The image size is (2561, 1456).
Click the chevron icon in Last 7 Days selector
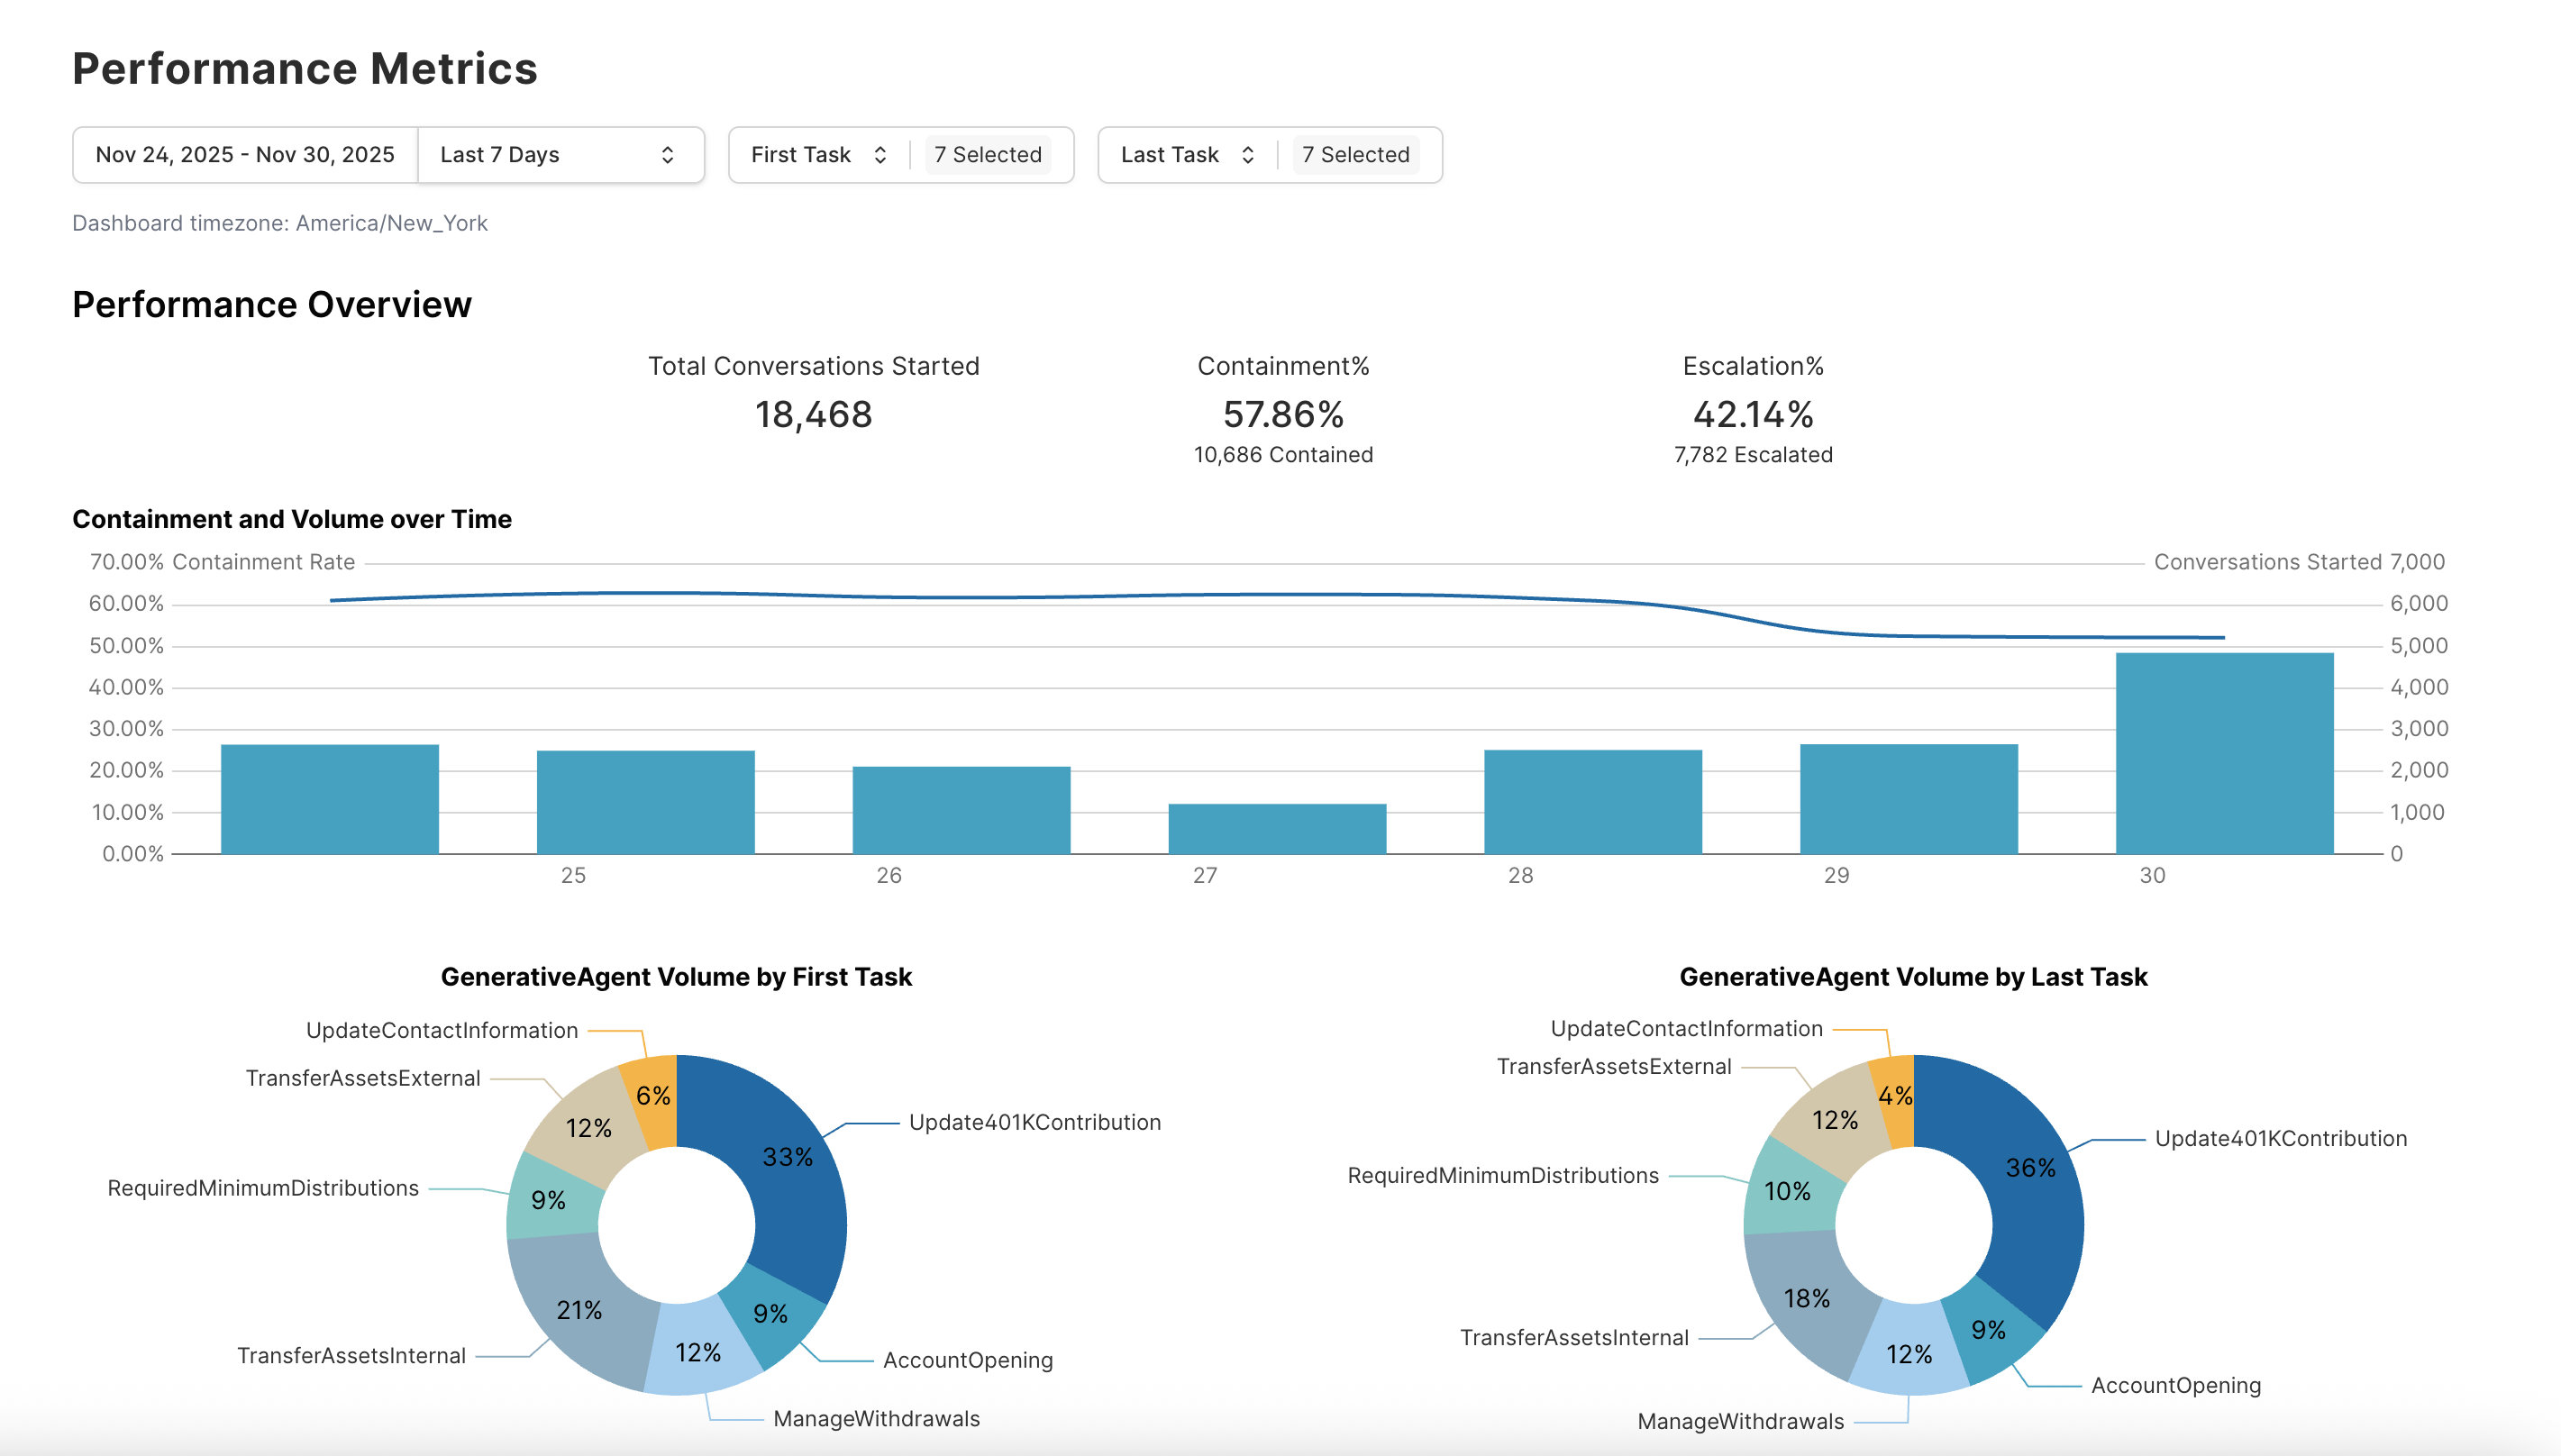(667, 155)
